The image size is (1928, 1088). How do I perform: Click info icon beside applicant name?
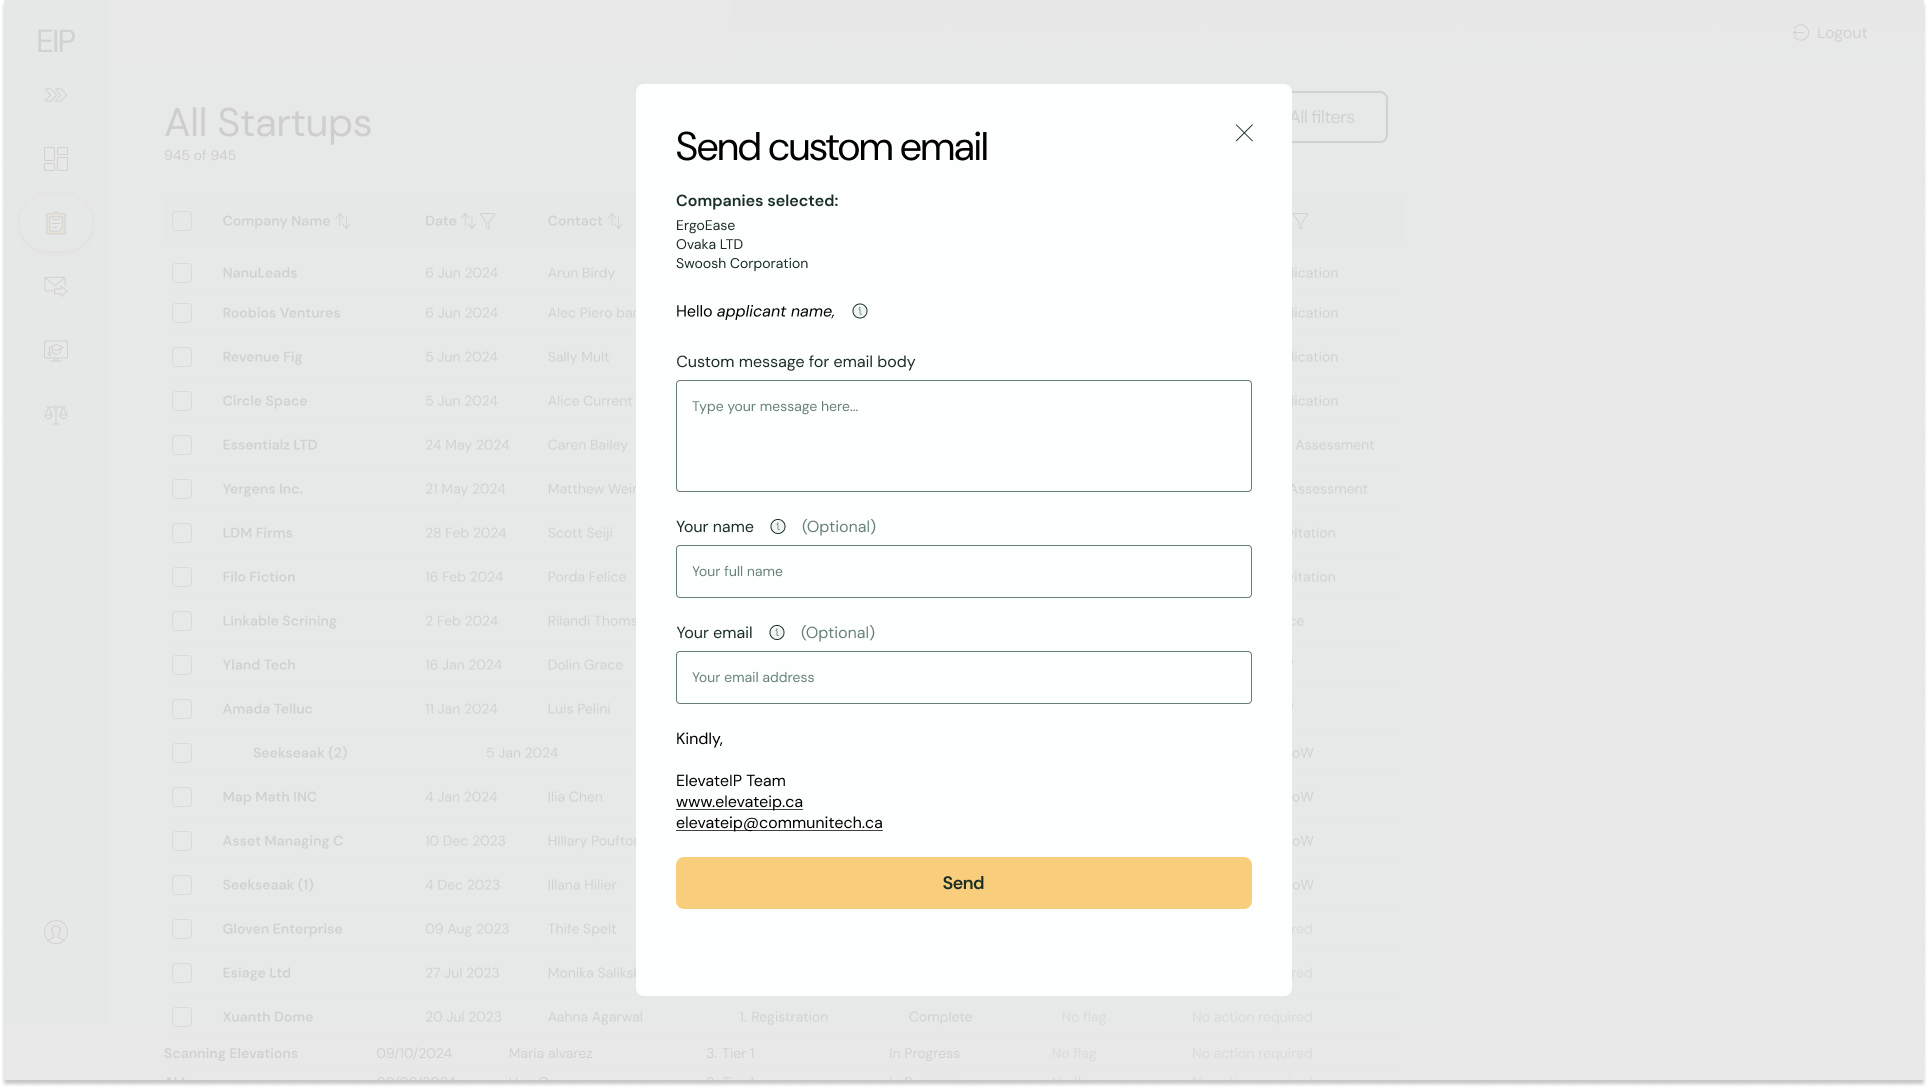859,311
